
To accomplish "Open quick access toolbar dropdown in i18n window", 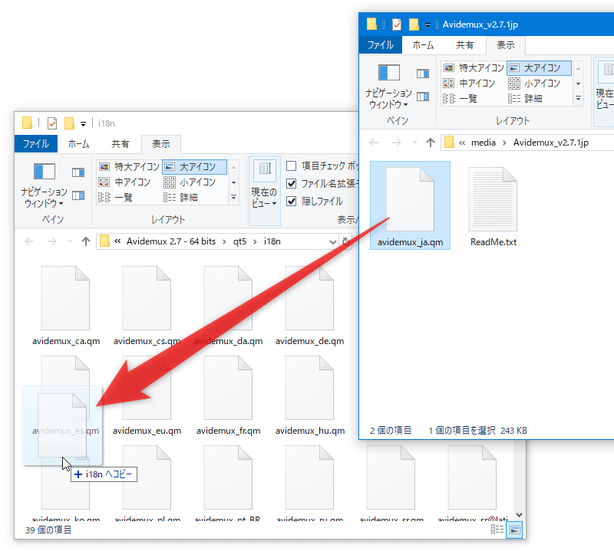I will [x=83, y=124].
